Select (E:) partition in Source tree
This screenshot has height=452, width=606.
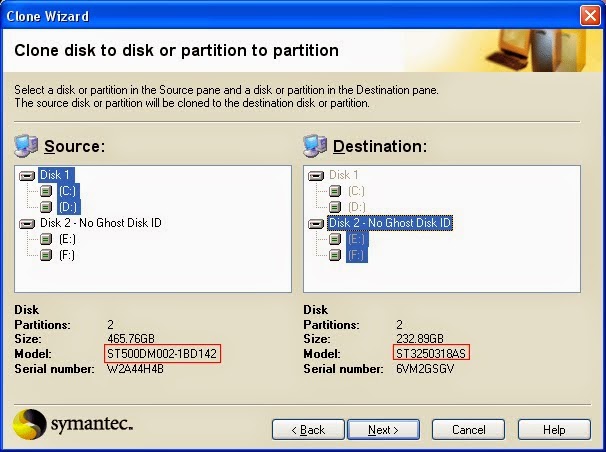point(67,239)
